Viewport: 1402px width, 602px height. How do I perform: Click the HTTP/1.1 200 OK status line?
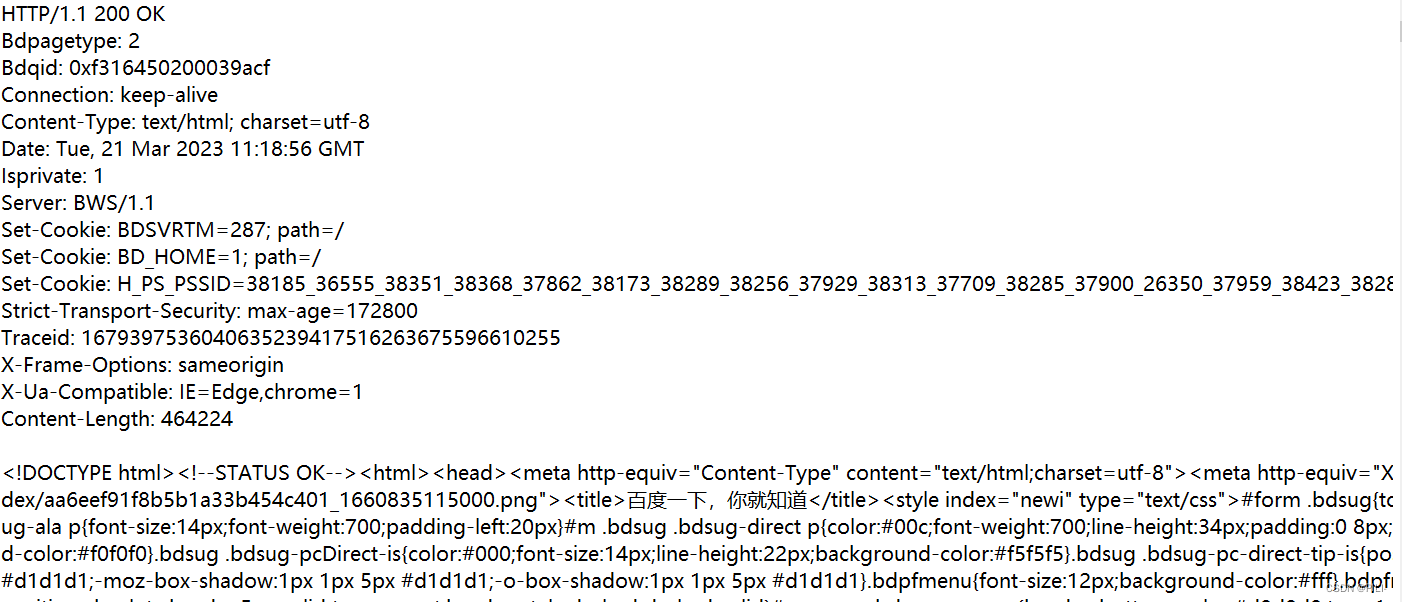[x=84, y=14]
